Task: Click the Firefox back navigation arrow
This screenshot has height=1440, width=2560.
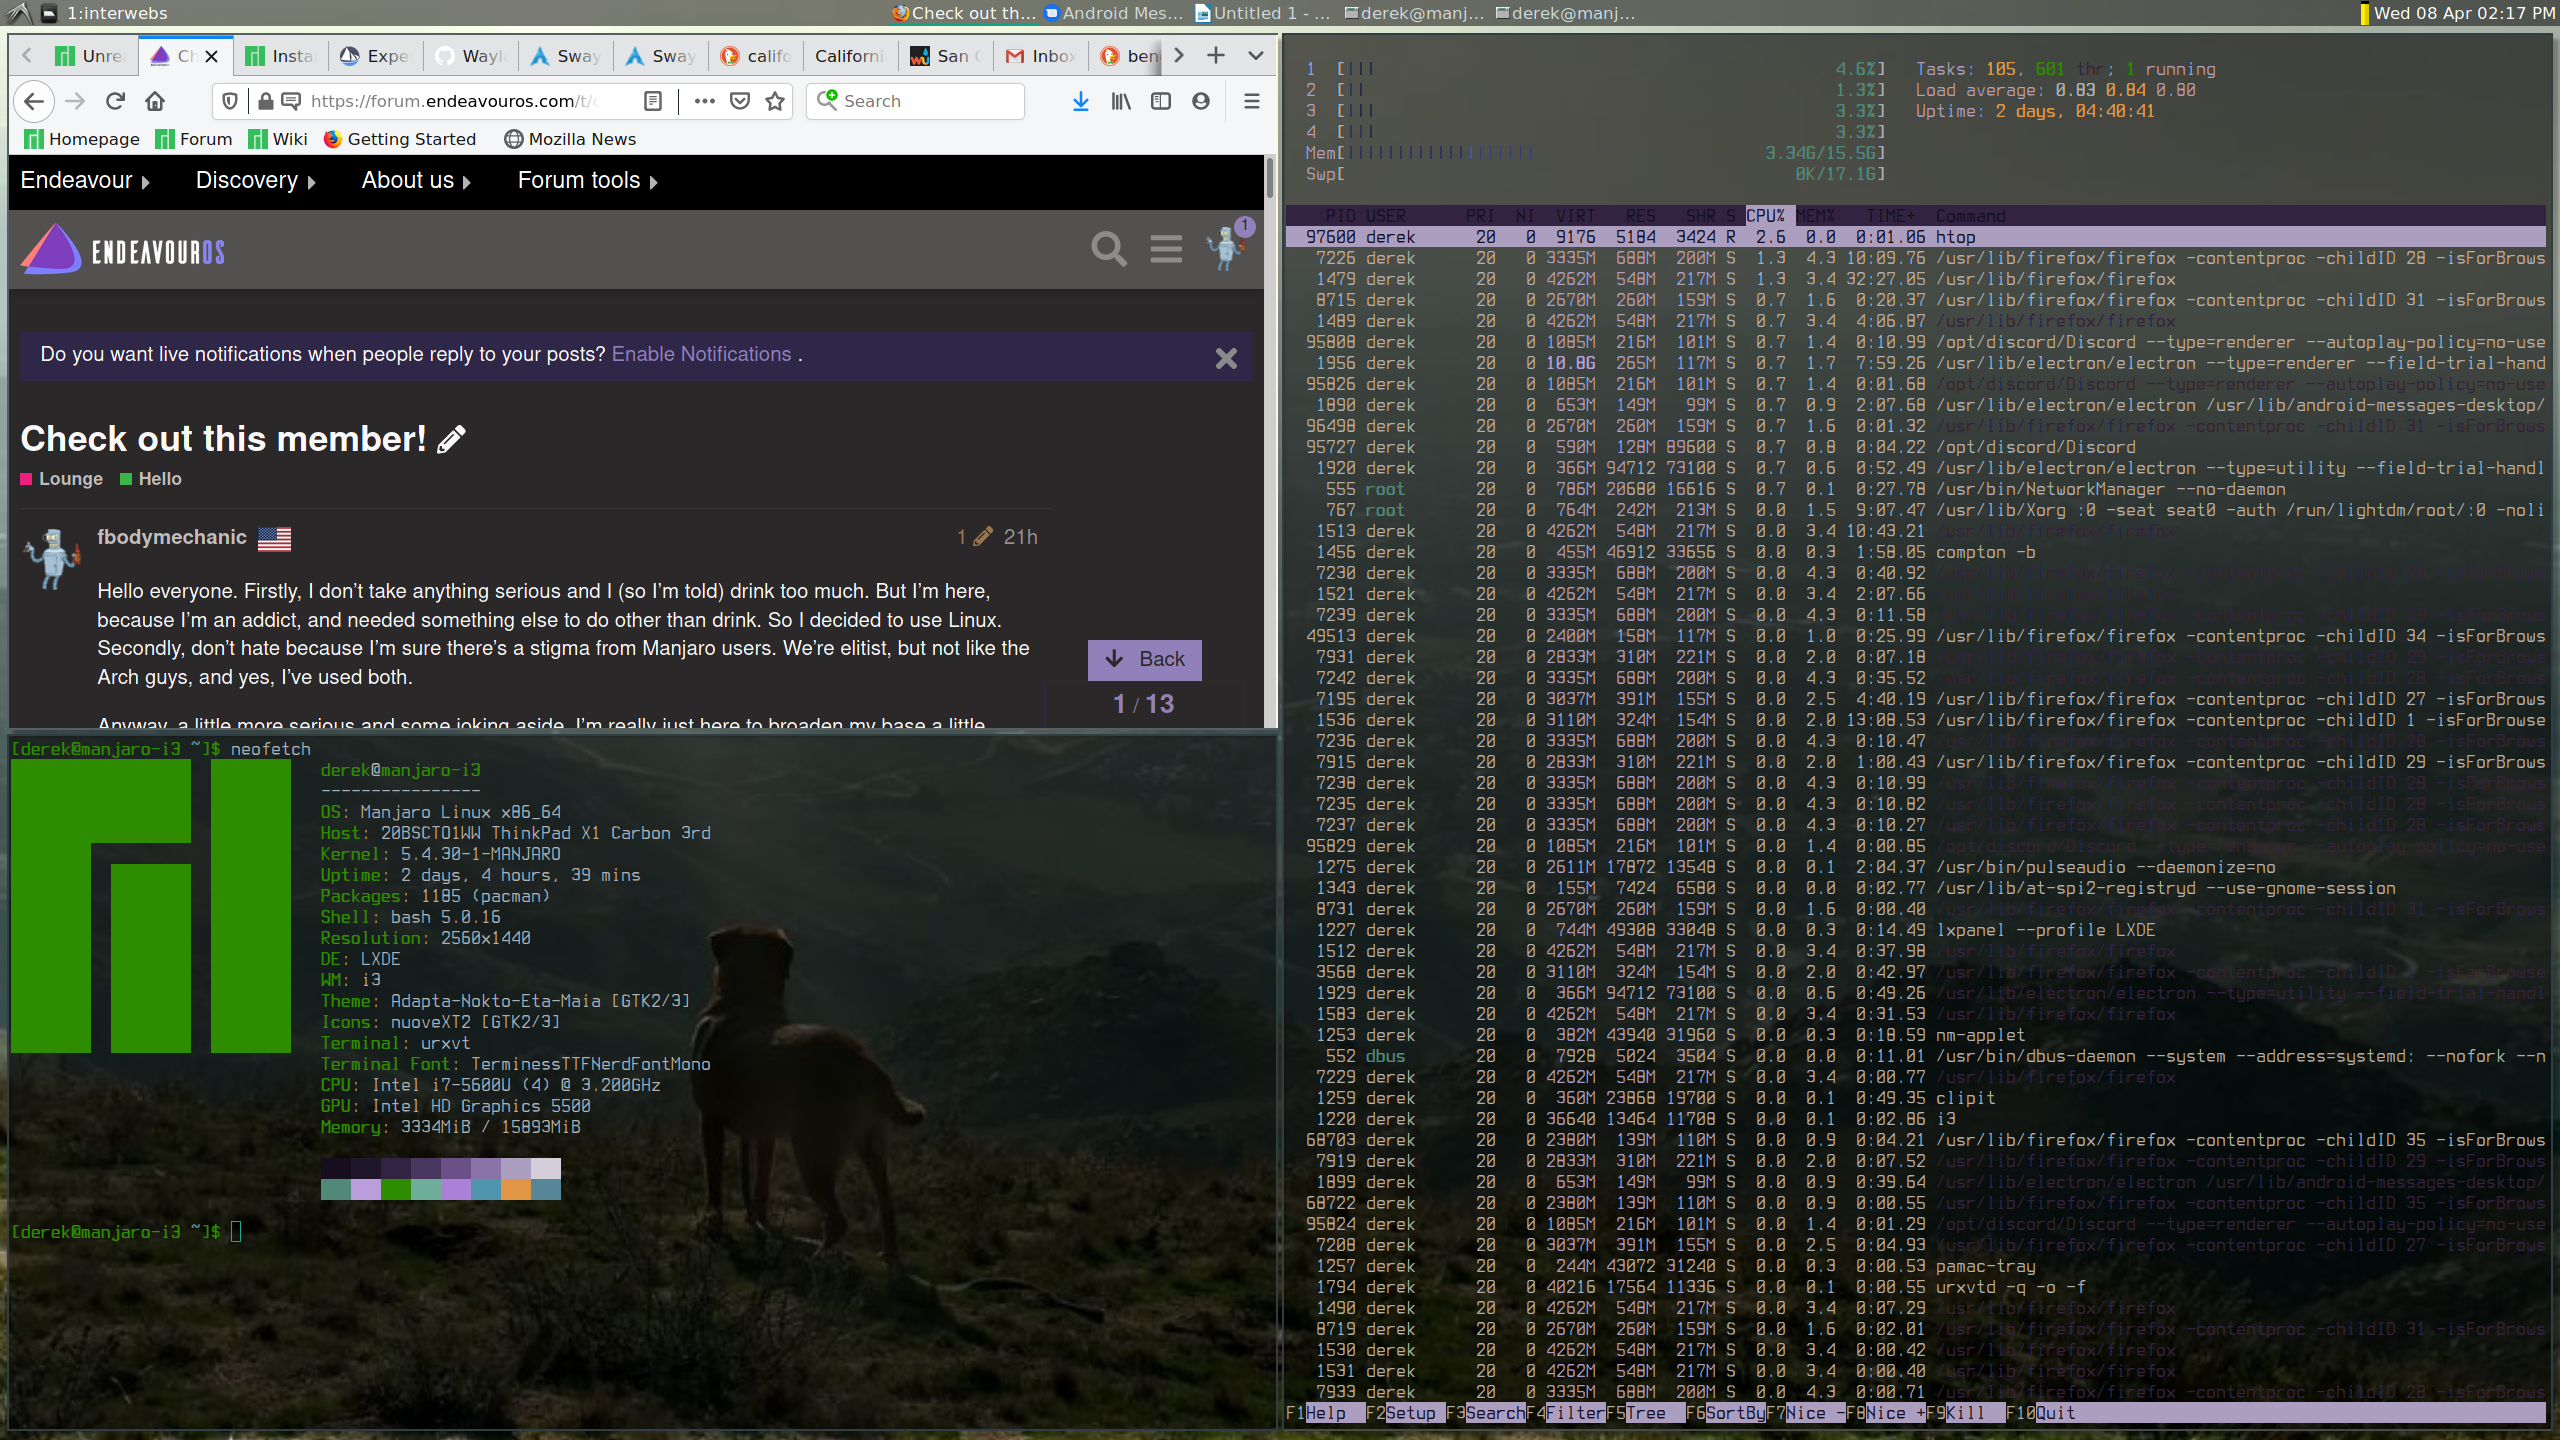Action: coord(34,101)
